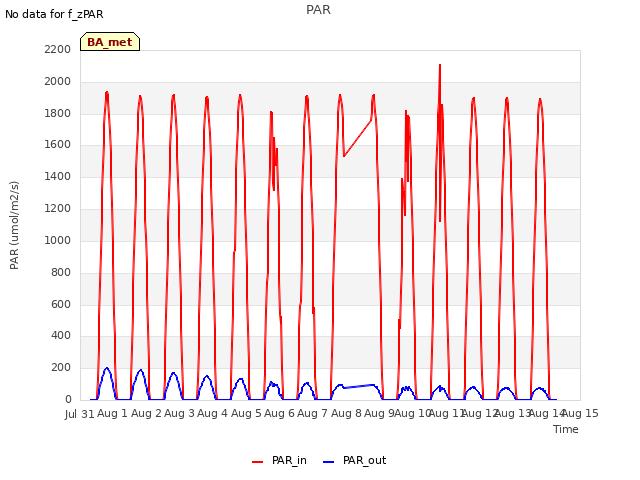The image size is (640, 480).
Task: Toggle the PAR_in legend entry
Action: (279, 461)
